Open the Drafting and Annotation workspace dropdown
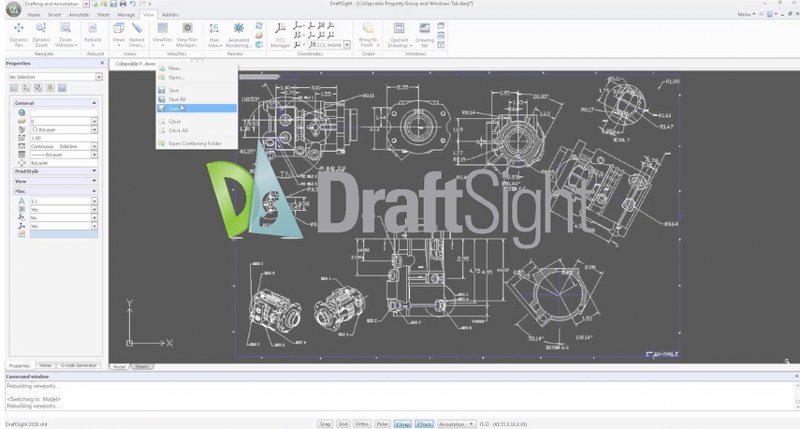The image size is (800, 429). (86, 4)
